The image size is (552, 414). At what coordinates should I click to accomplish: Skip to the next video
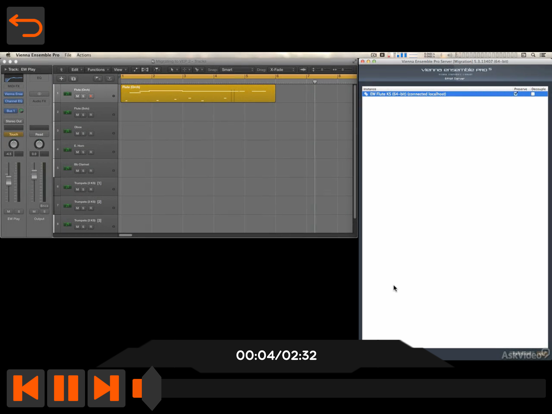[106, 388]
